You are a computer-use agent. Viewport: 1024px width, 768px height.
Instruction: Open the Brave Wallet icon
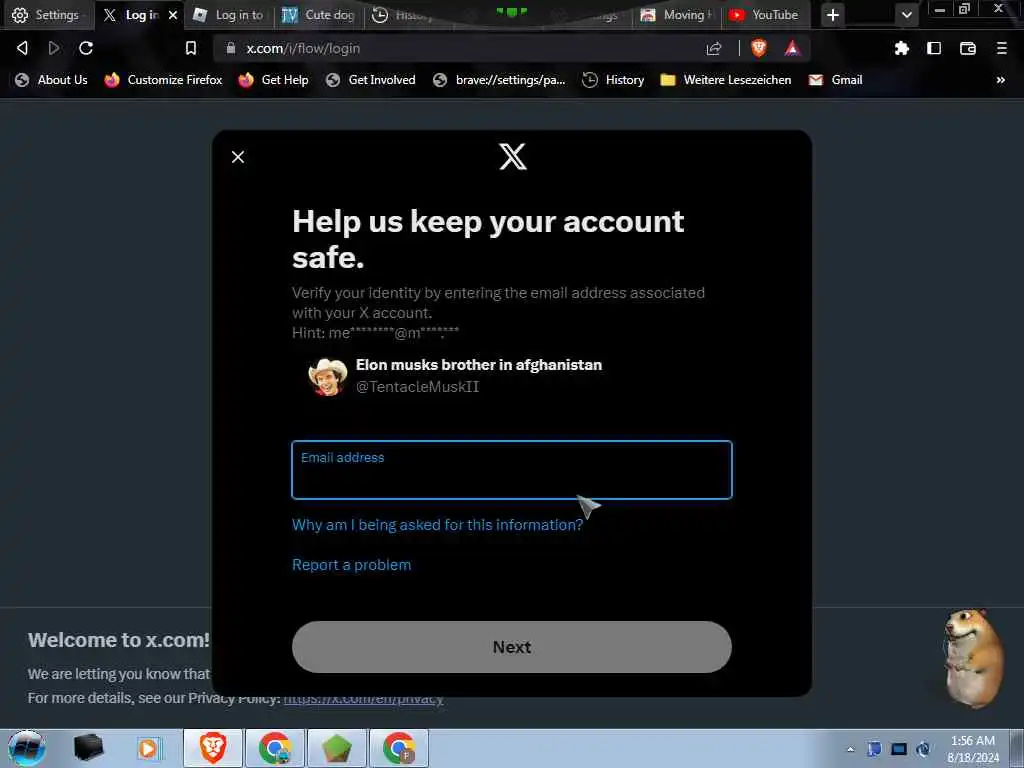[968, 48]
